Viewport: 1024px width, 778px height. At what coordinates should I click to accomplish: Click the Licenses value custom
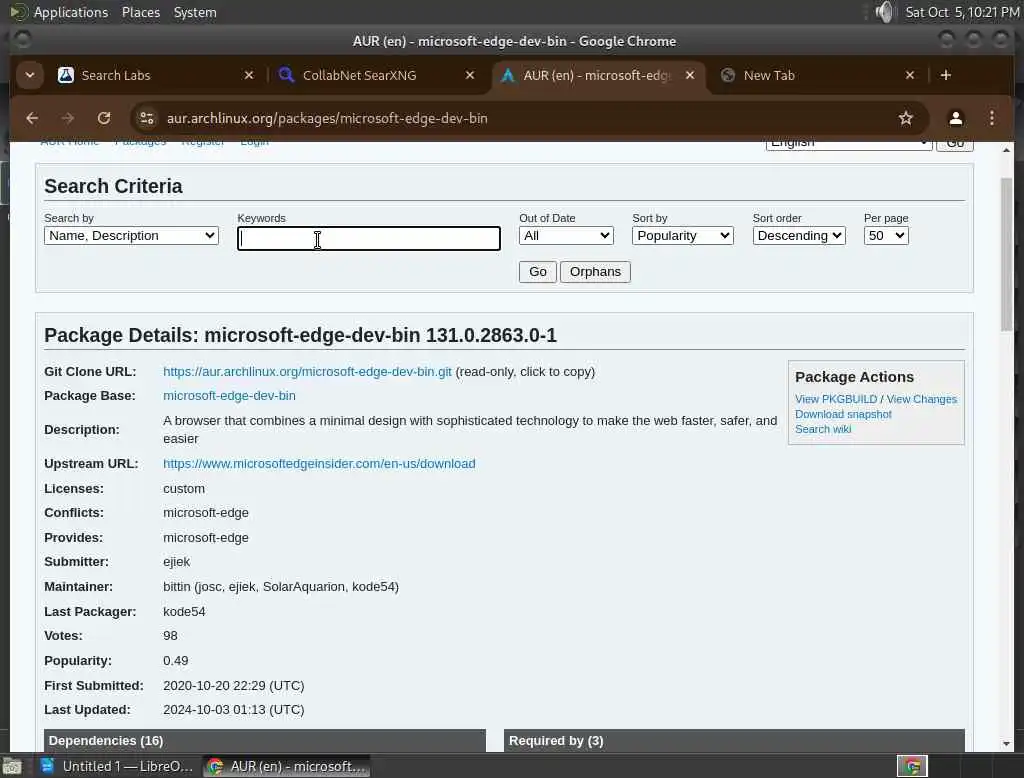[184, 489]
